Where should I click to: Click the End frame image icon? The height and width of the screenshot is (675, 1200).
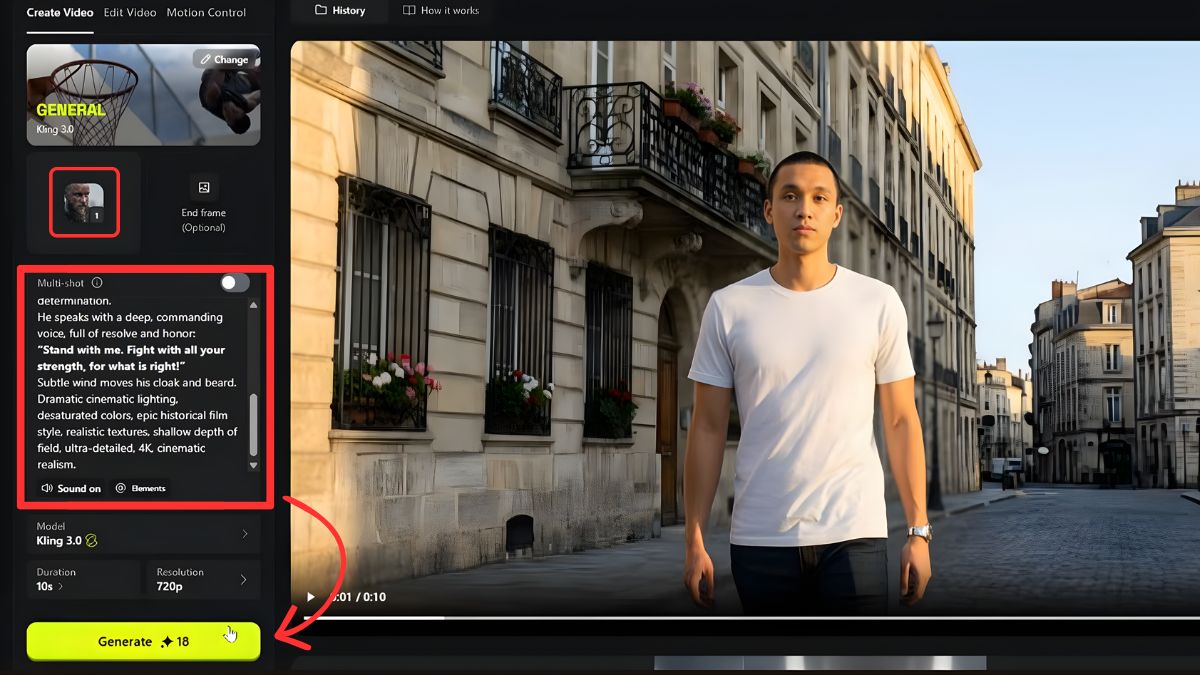coord(204,188)
